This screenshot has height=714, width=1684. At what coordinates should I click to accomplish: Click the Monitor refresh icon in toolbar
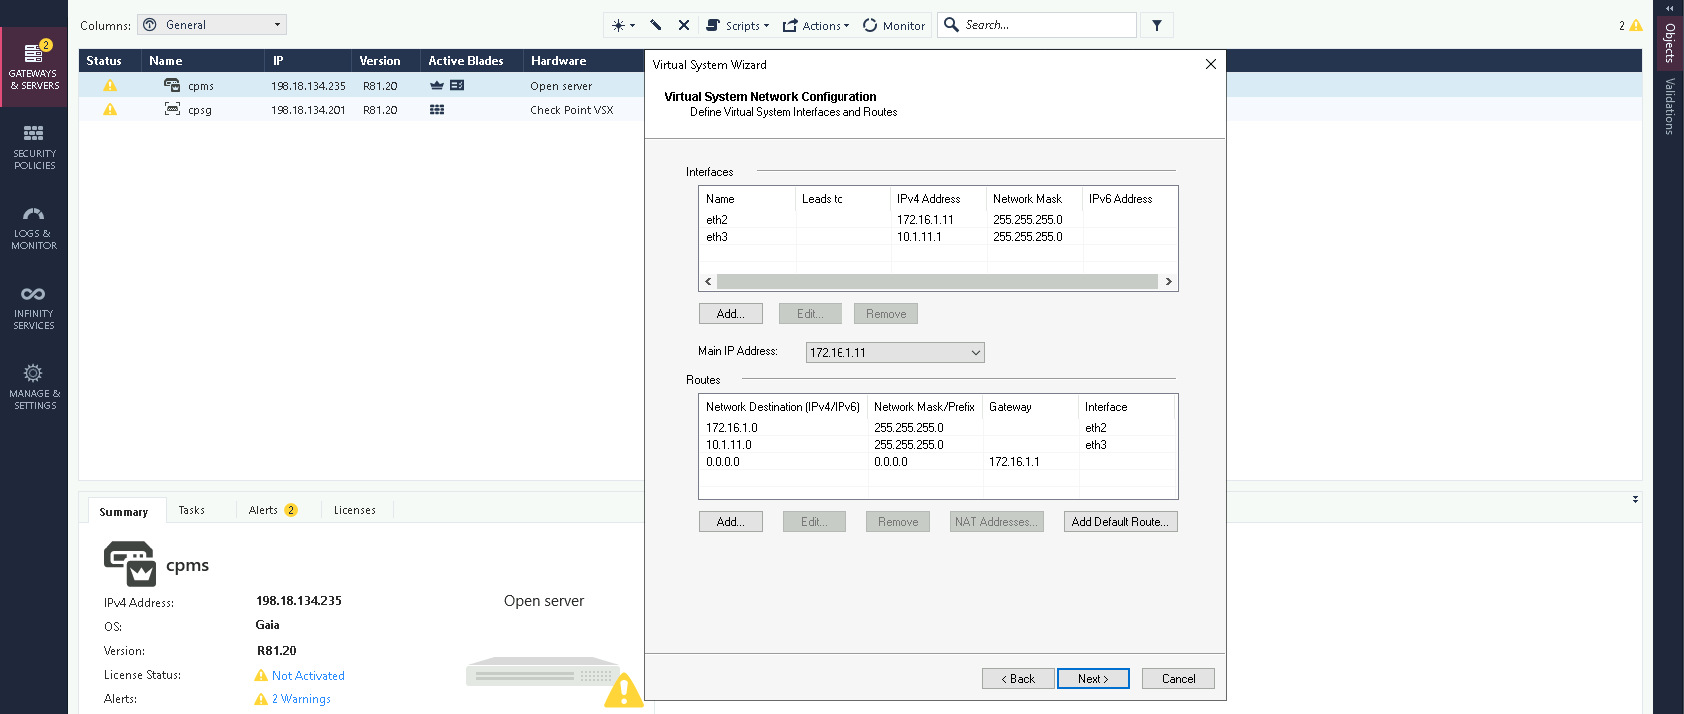[x=894, y=25]
